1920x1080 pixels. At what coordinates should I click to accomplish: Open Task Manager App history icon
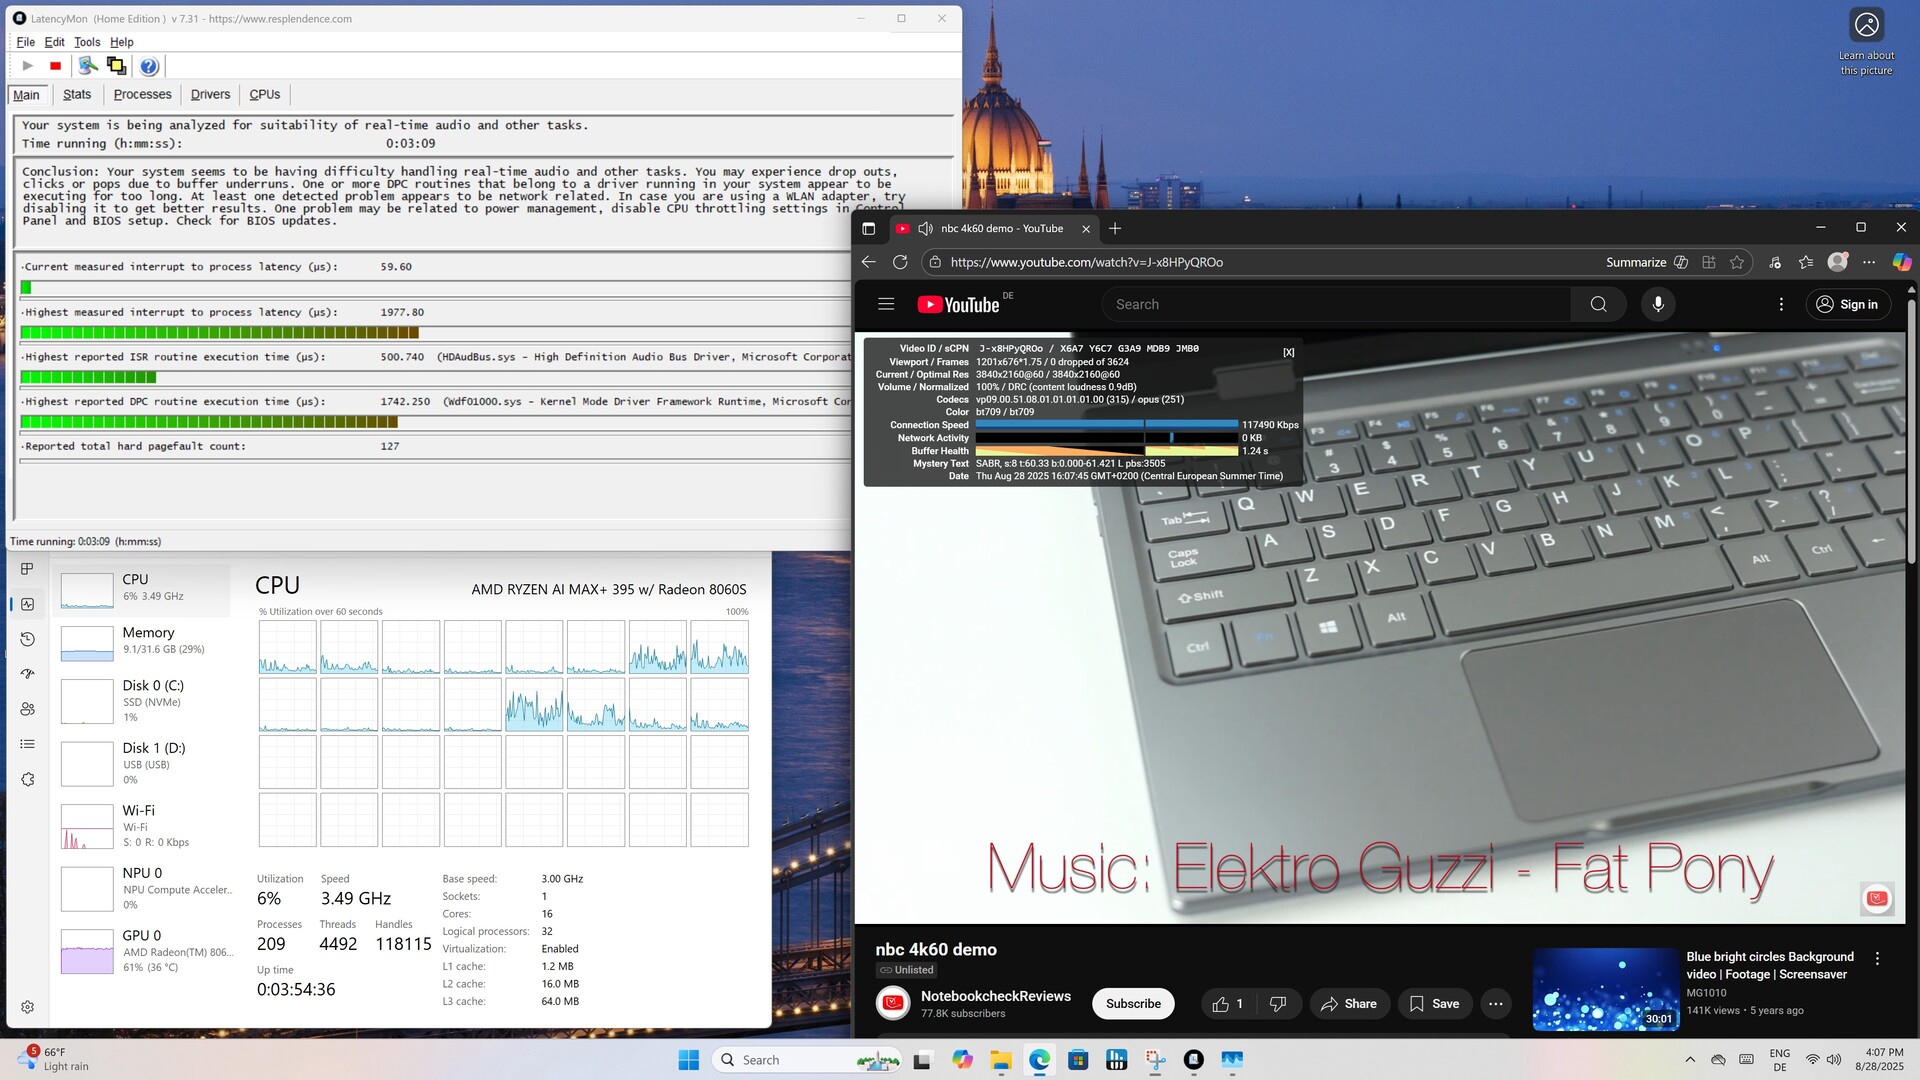(x=28, y=639)
